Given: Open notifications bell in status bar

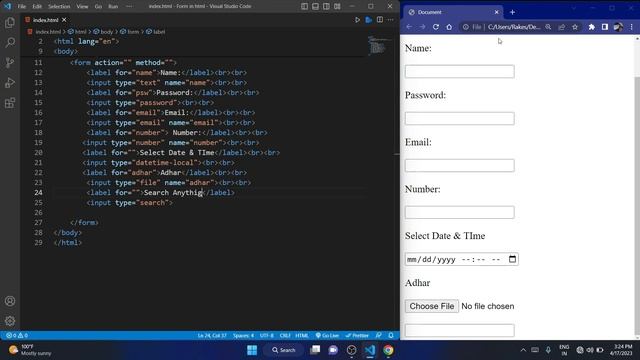Looking at the screenshot, I should [x=391, y=336].
